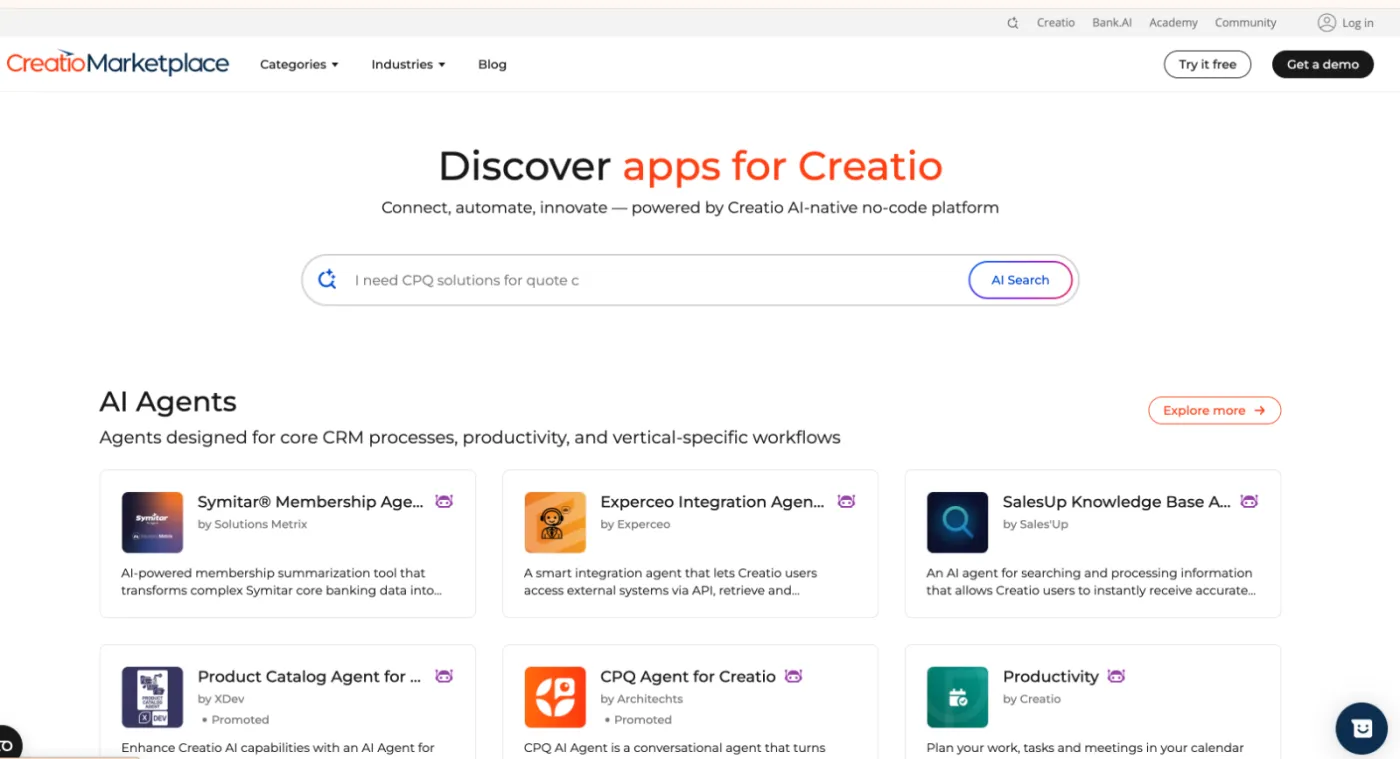
Task: Open the Blog menu item
Action: (492, 64)
